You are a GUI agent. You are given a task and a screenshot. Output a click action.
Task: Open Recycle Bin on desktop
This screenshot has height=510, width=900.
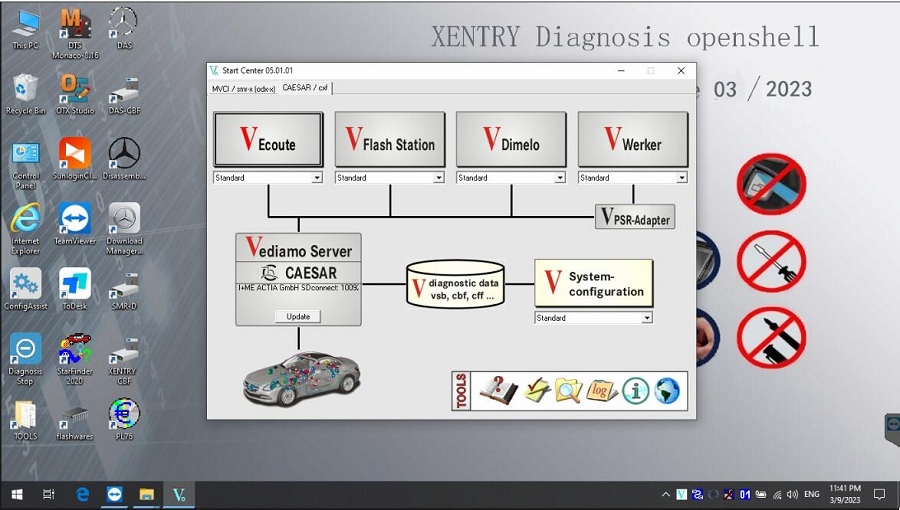point(25,95)
